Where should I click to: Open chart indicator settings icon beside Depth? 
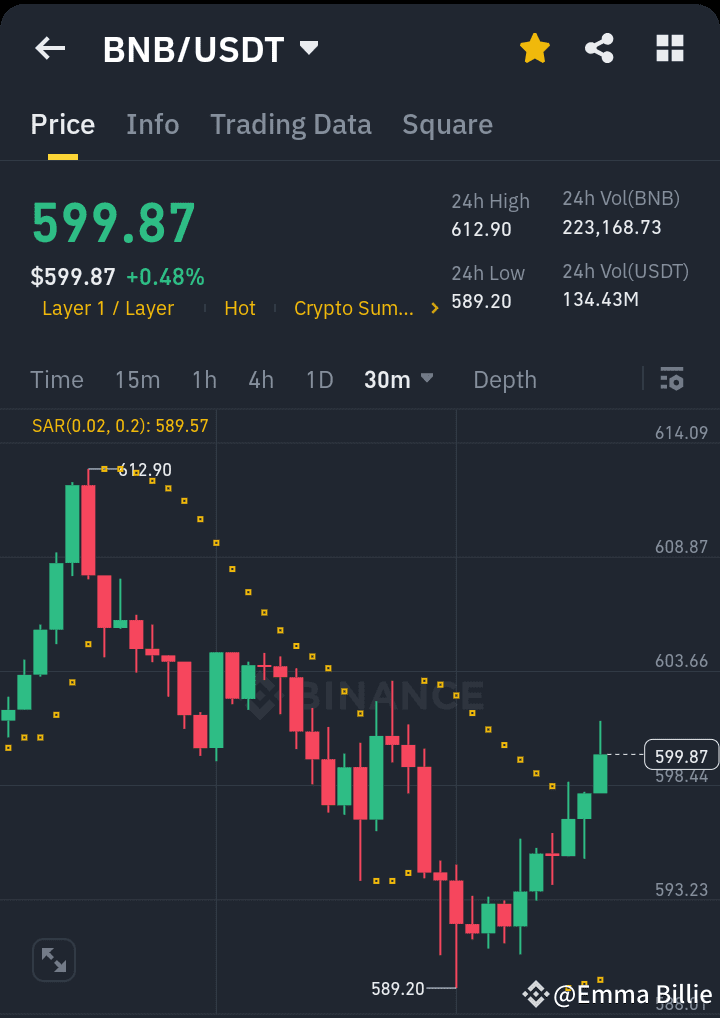pos(671,380)
